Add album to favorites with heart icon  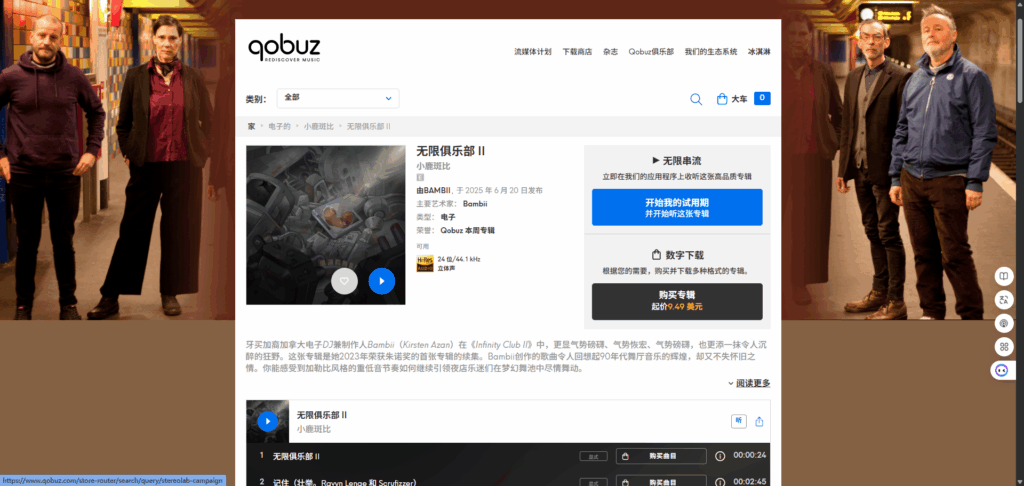pos(344,281)
